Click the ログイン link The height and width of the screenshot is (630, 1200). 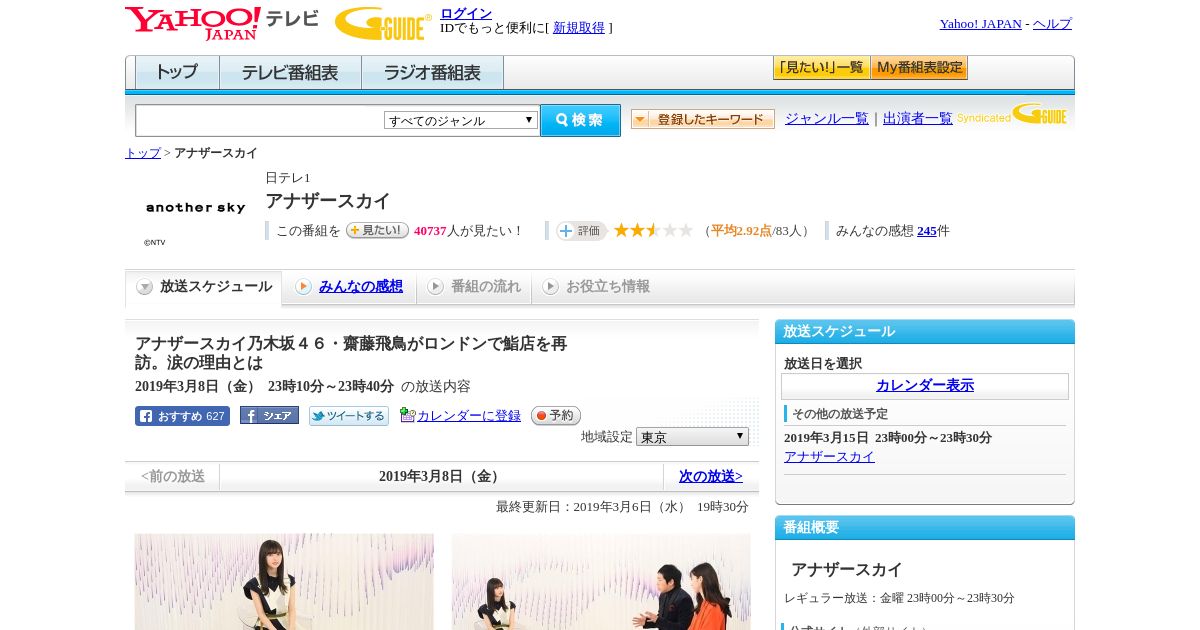466,13
